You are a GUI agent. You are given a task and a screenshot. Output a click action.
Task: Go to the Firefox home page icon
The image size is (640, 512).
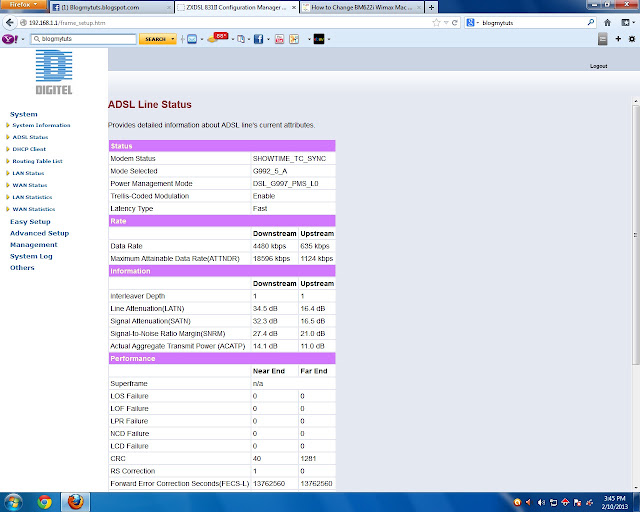pos(607,22)
